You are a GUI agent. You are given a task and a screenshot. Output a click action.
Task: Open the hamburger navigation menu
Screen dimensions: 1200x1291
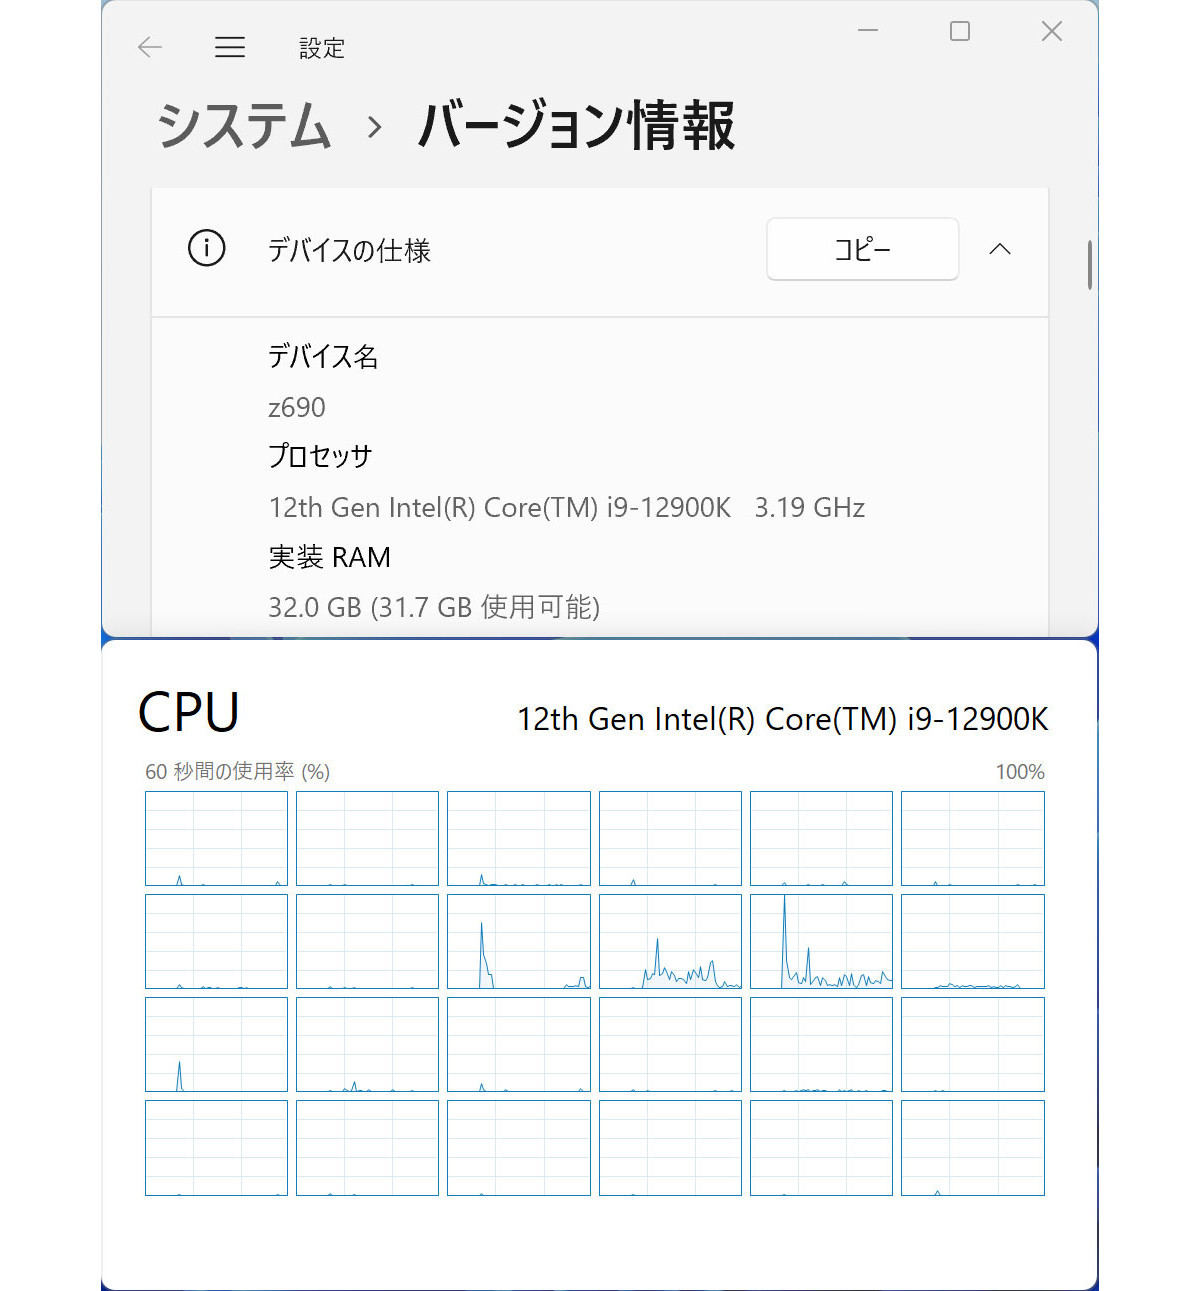click(230, 47)
